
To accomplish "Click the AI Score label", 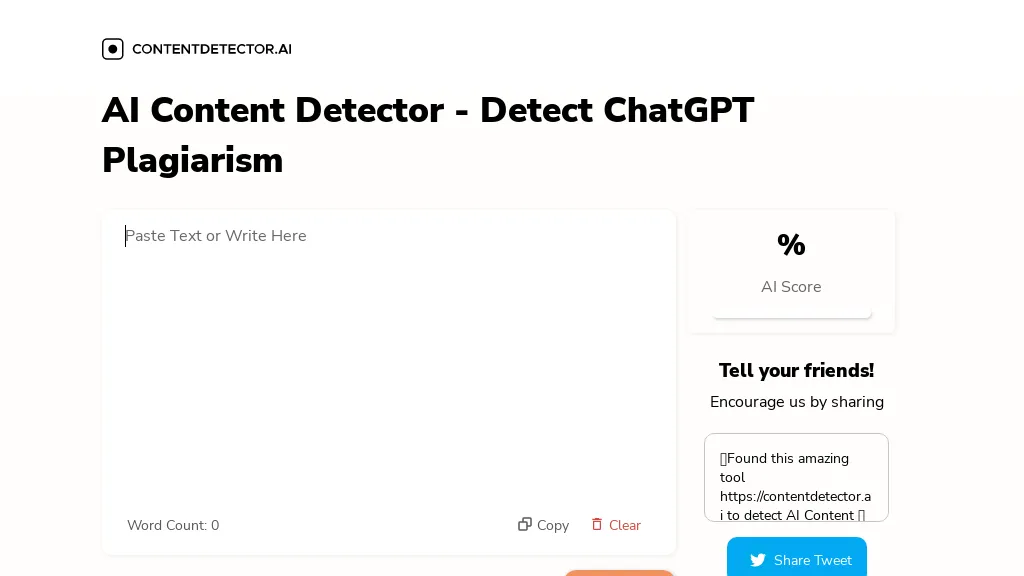I will [x=791, y=287].
